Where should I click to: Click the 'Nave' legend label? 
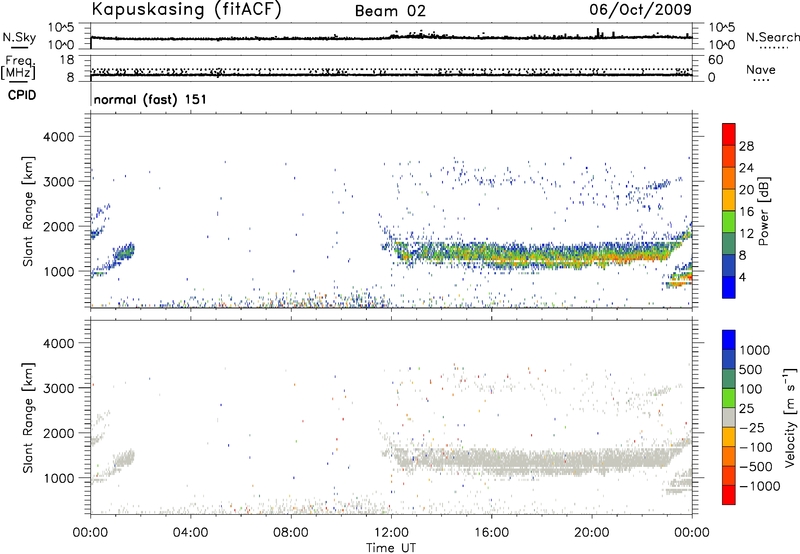[x=761, y=69]
